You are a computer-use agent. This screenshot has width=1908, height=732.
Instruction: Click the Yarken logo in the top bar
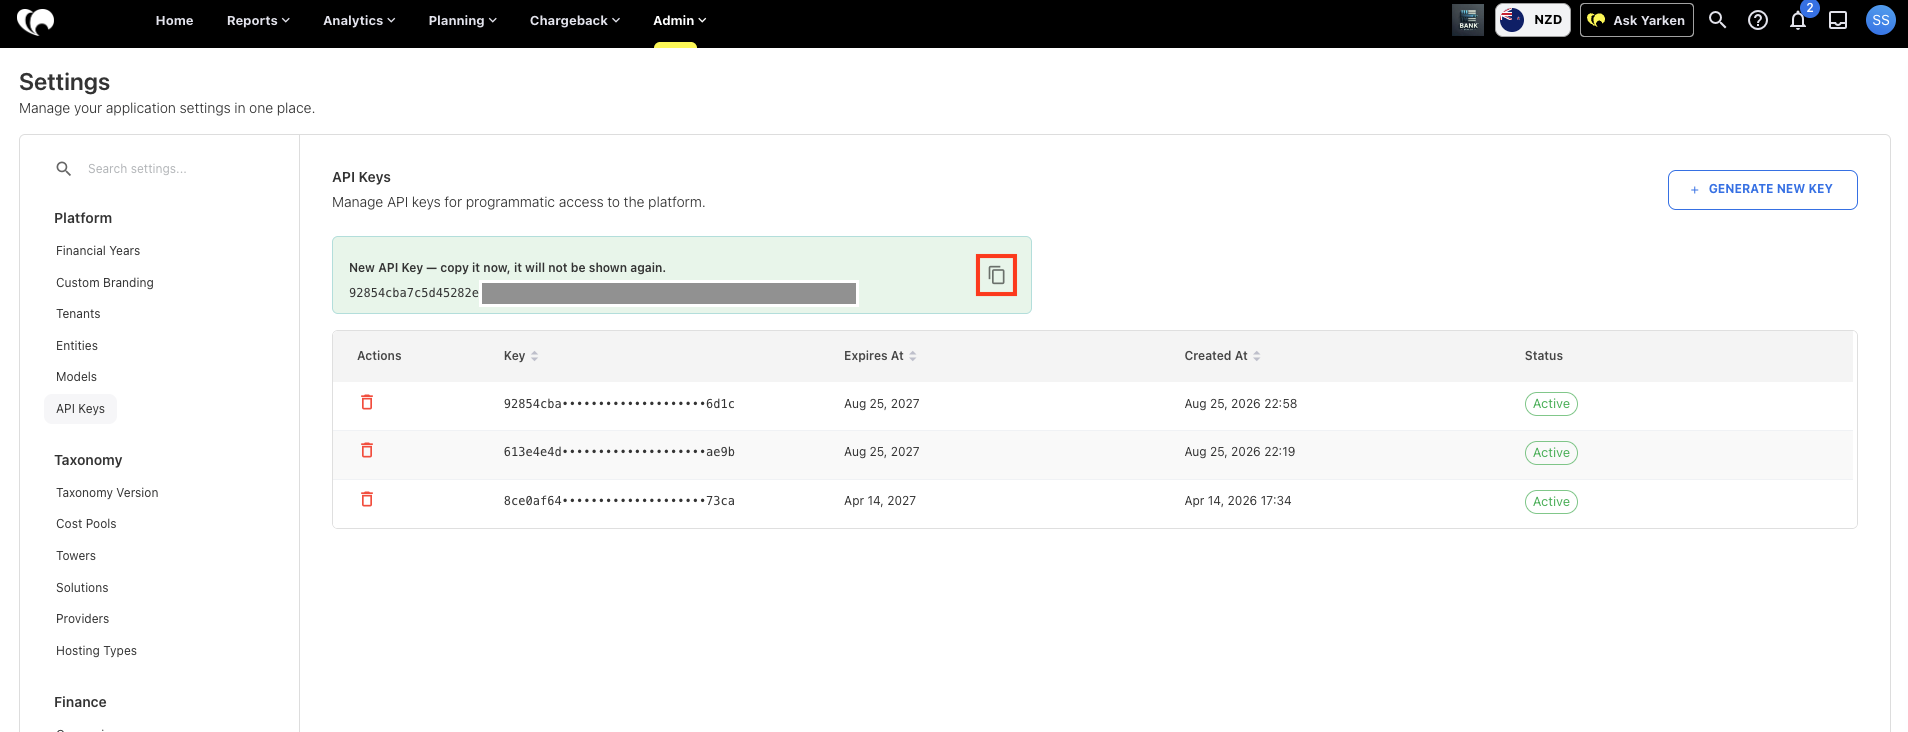36,20
